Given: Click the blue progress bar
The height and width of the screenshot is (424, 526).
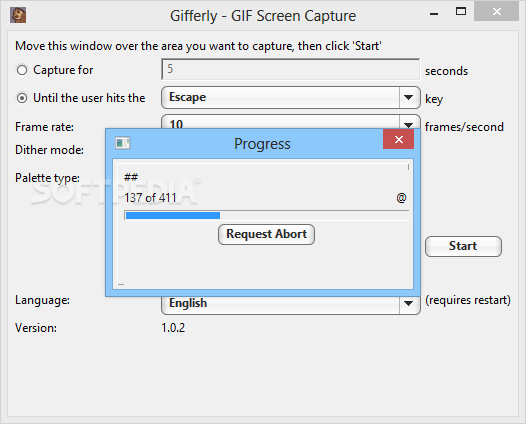Looking at the screenshot, I should (x=266, y=215).
